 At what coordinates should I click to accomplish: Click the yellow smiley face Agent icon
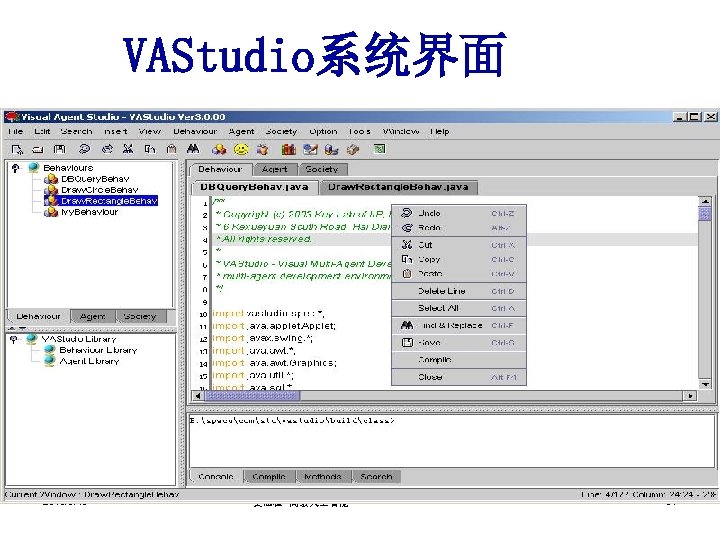point(241,149)
